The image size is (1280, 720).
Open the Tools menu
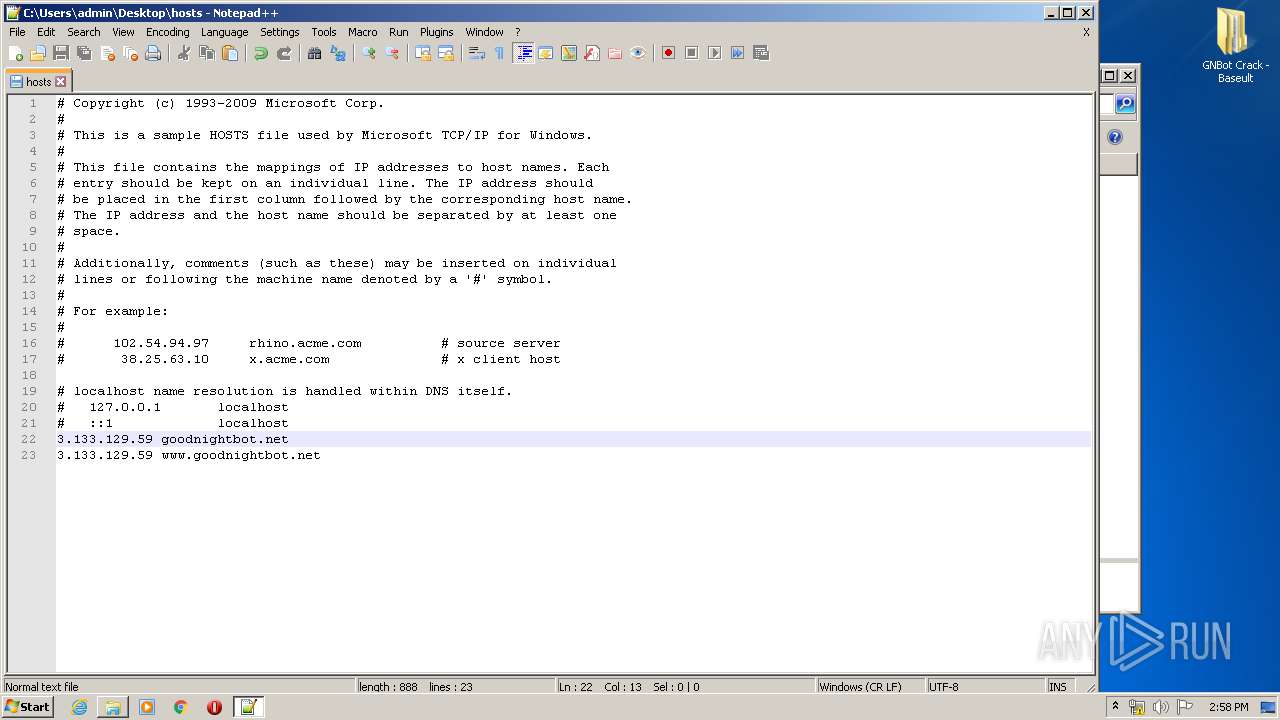point(324,32)
